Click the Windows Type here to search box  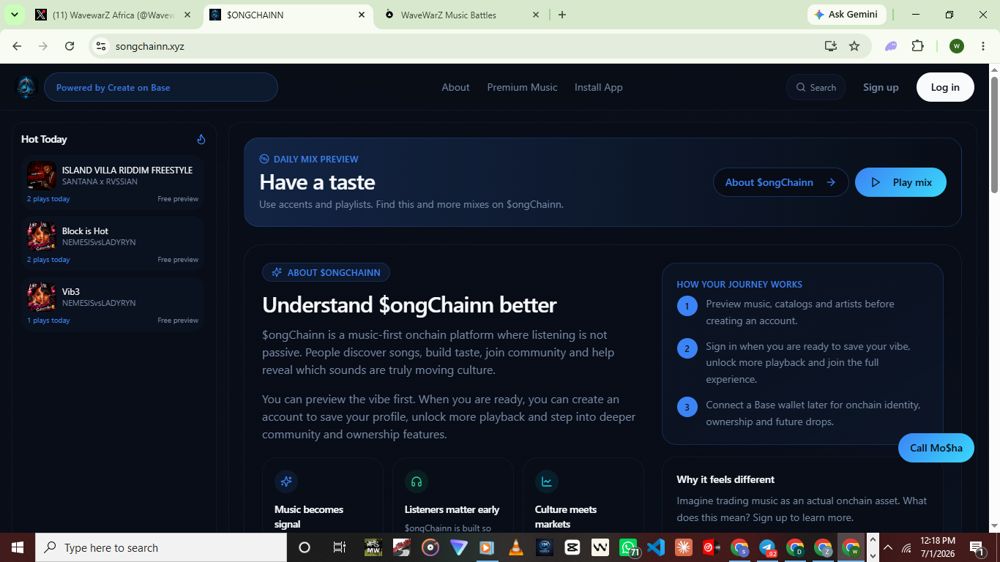[161, 547]
